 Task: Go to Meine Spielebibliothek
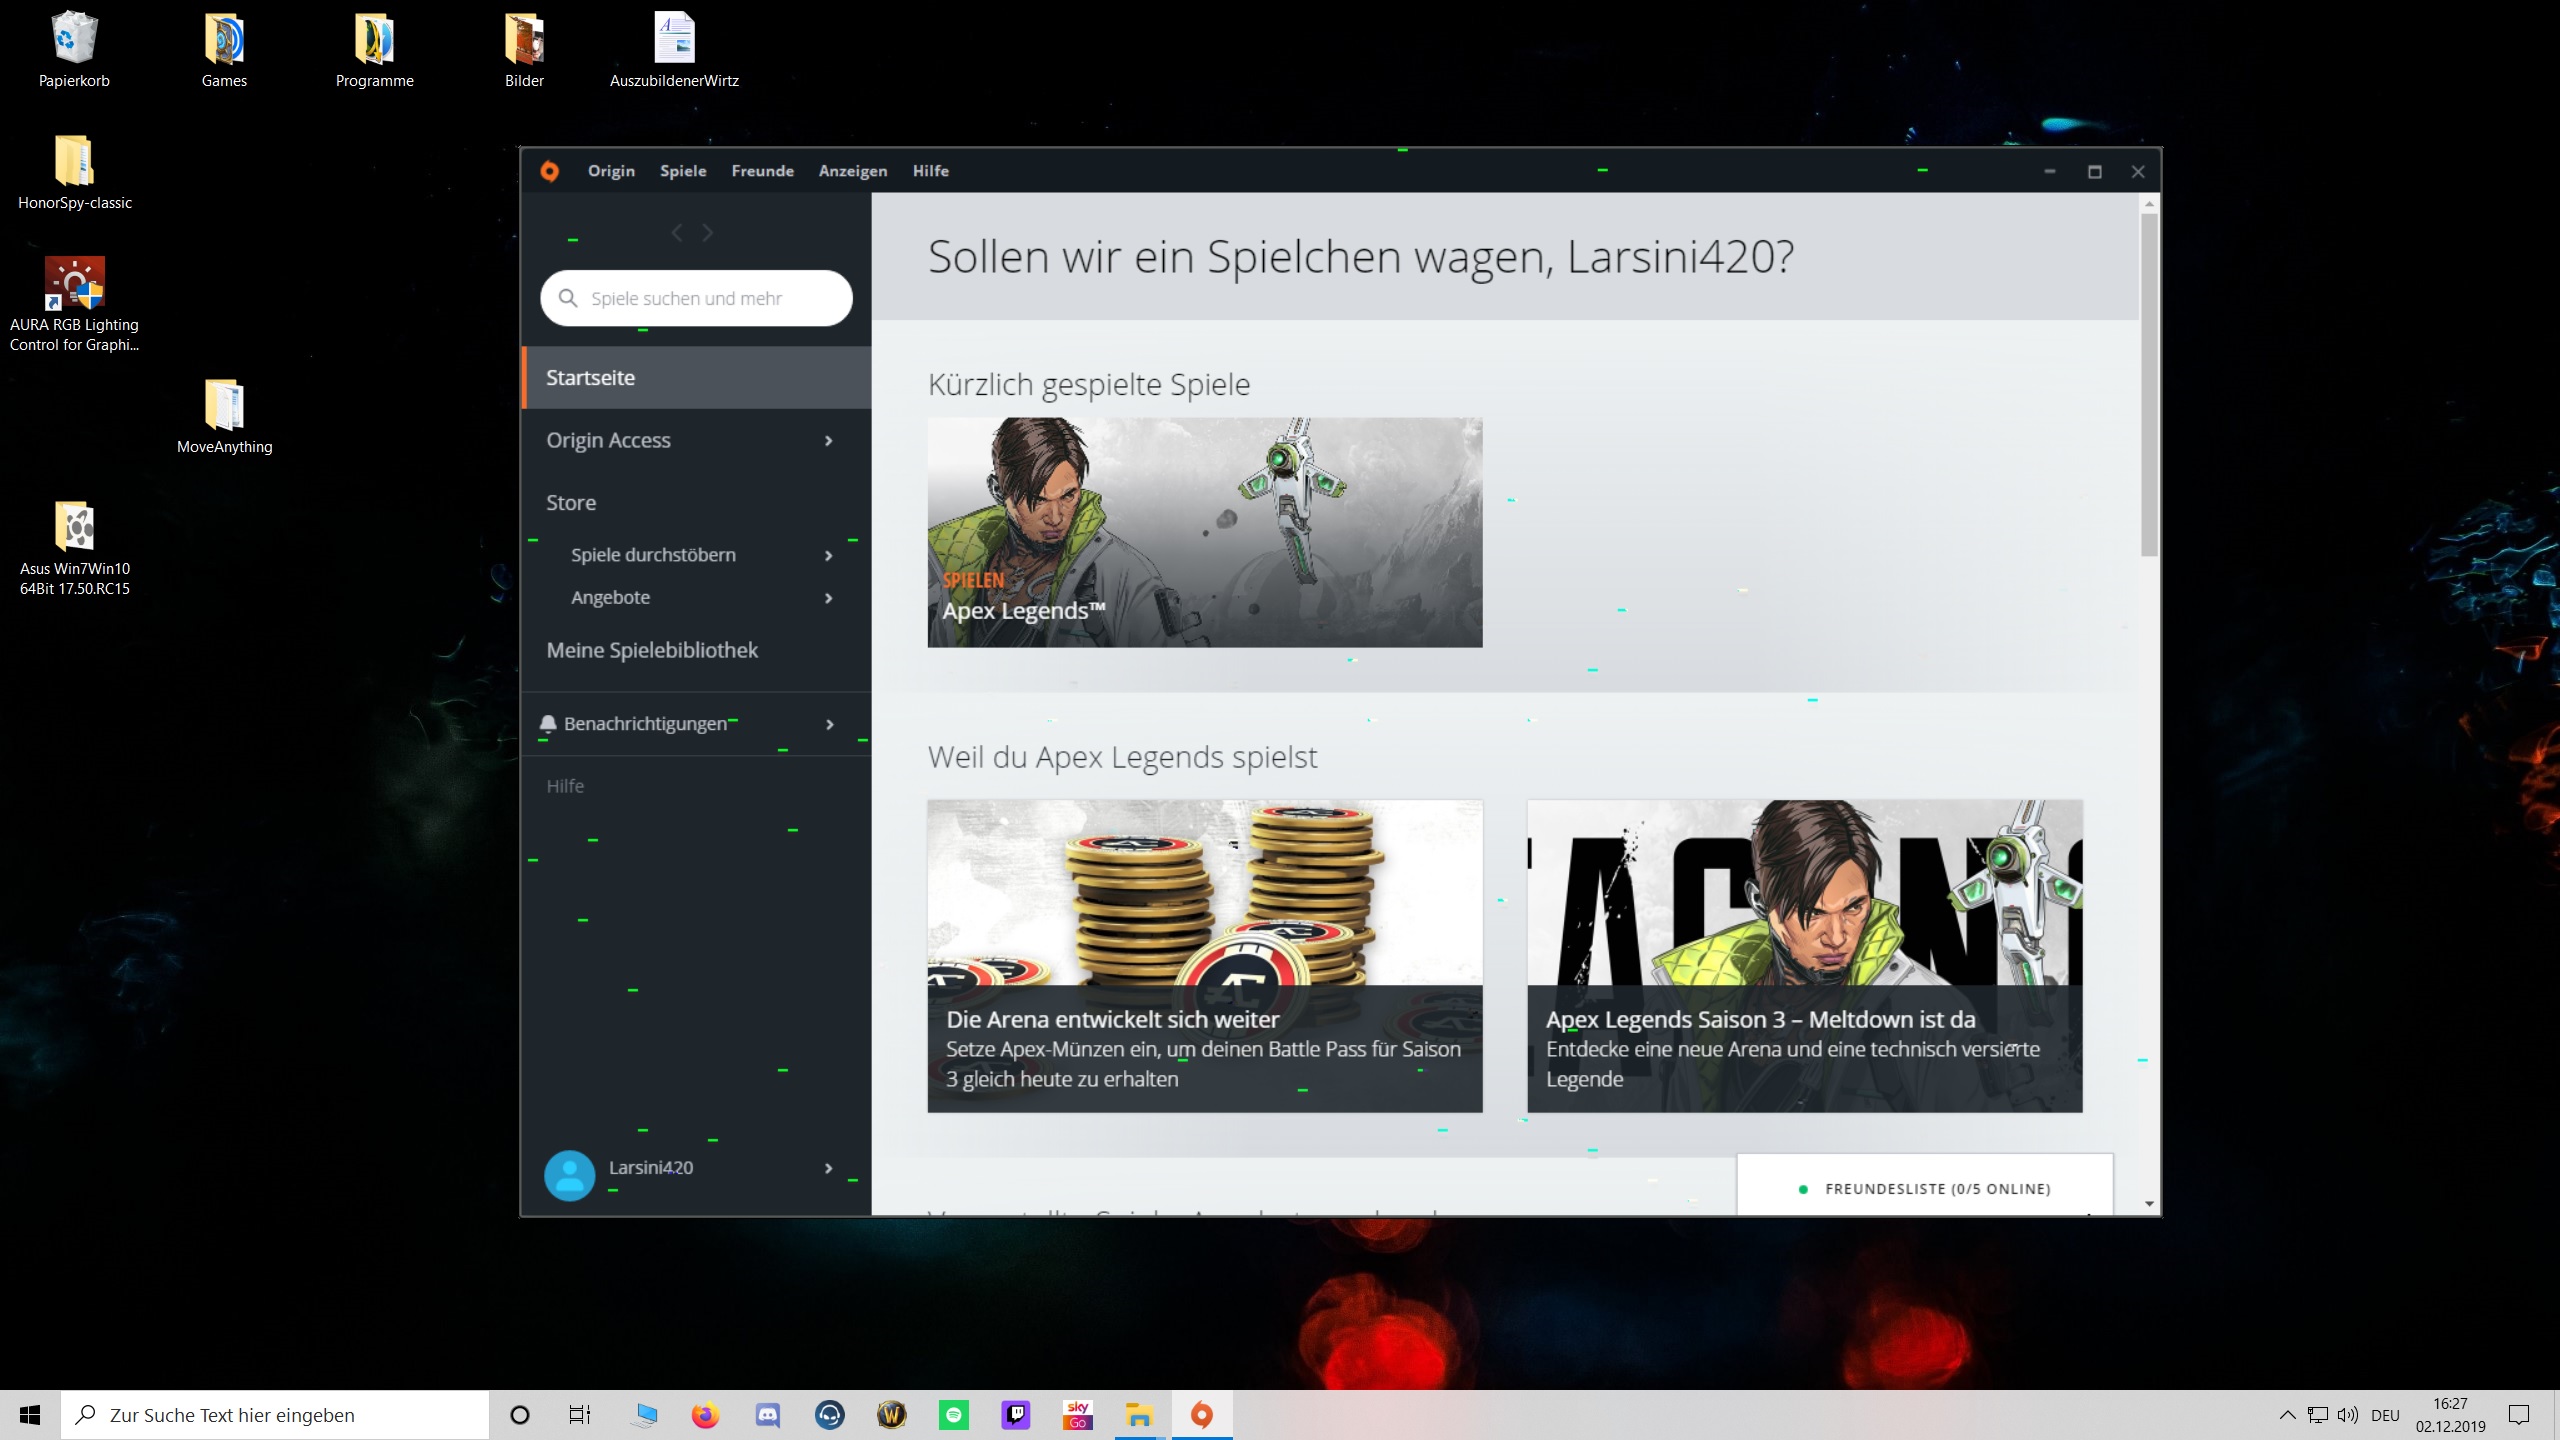[x=652, y=650]
